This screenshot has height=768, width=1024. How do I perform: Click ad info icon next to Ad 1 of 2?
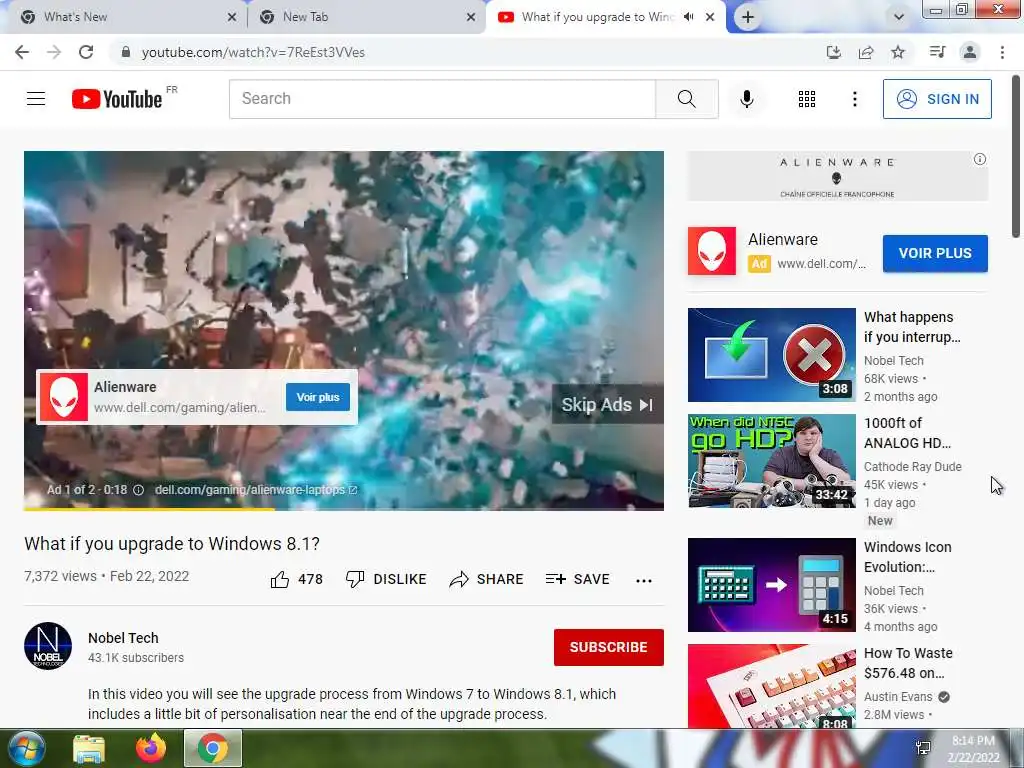138,490
